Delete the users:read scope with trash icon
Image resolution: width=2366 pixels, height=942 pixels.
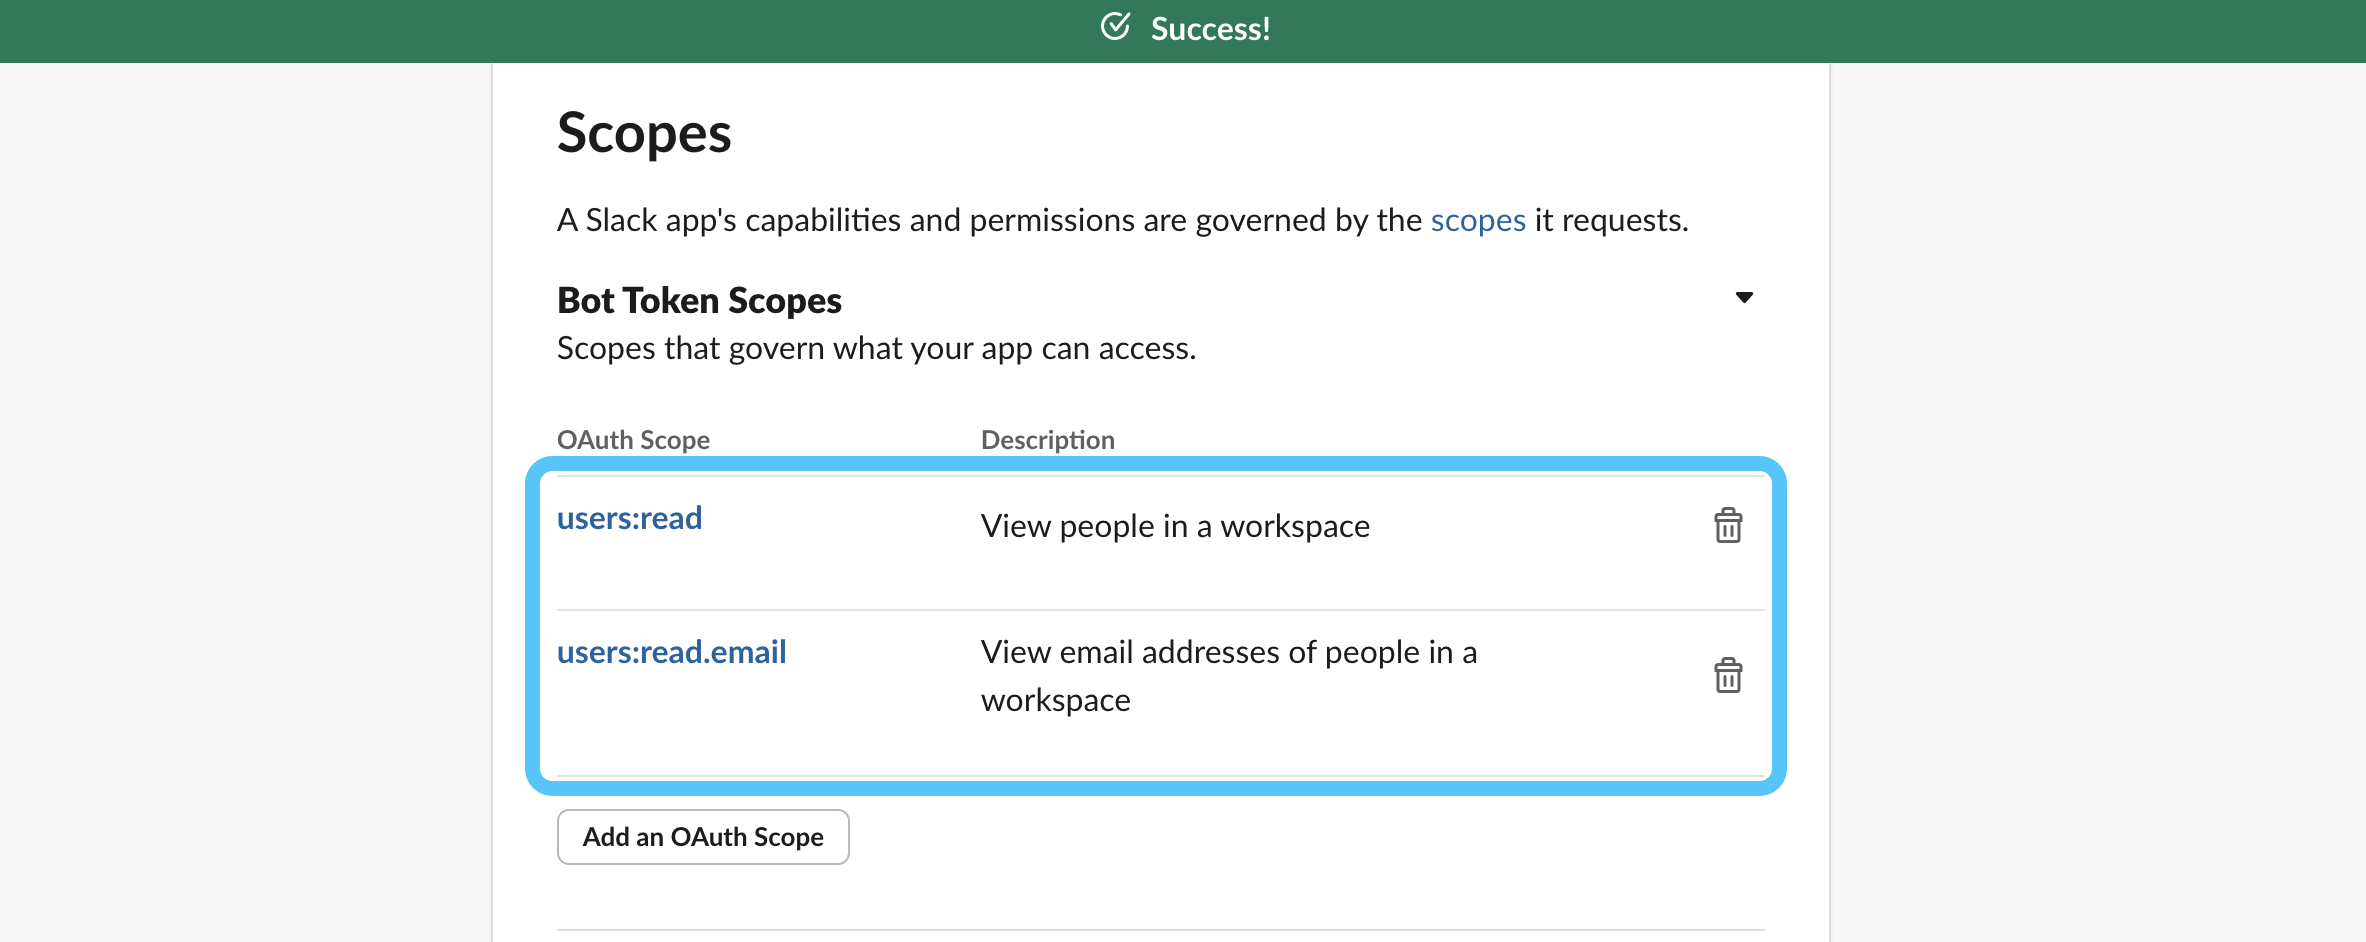[x=1727, y=526]
